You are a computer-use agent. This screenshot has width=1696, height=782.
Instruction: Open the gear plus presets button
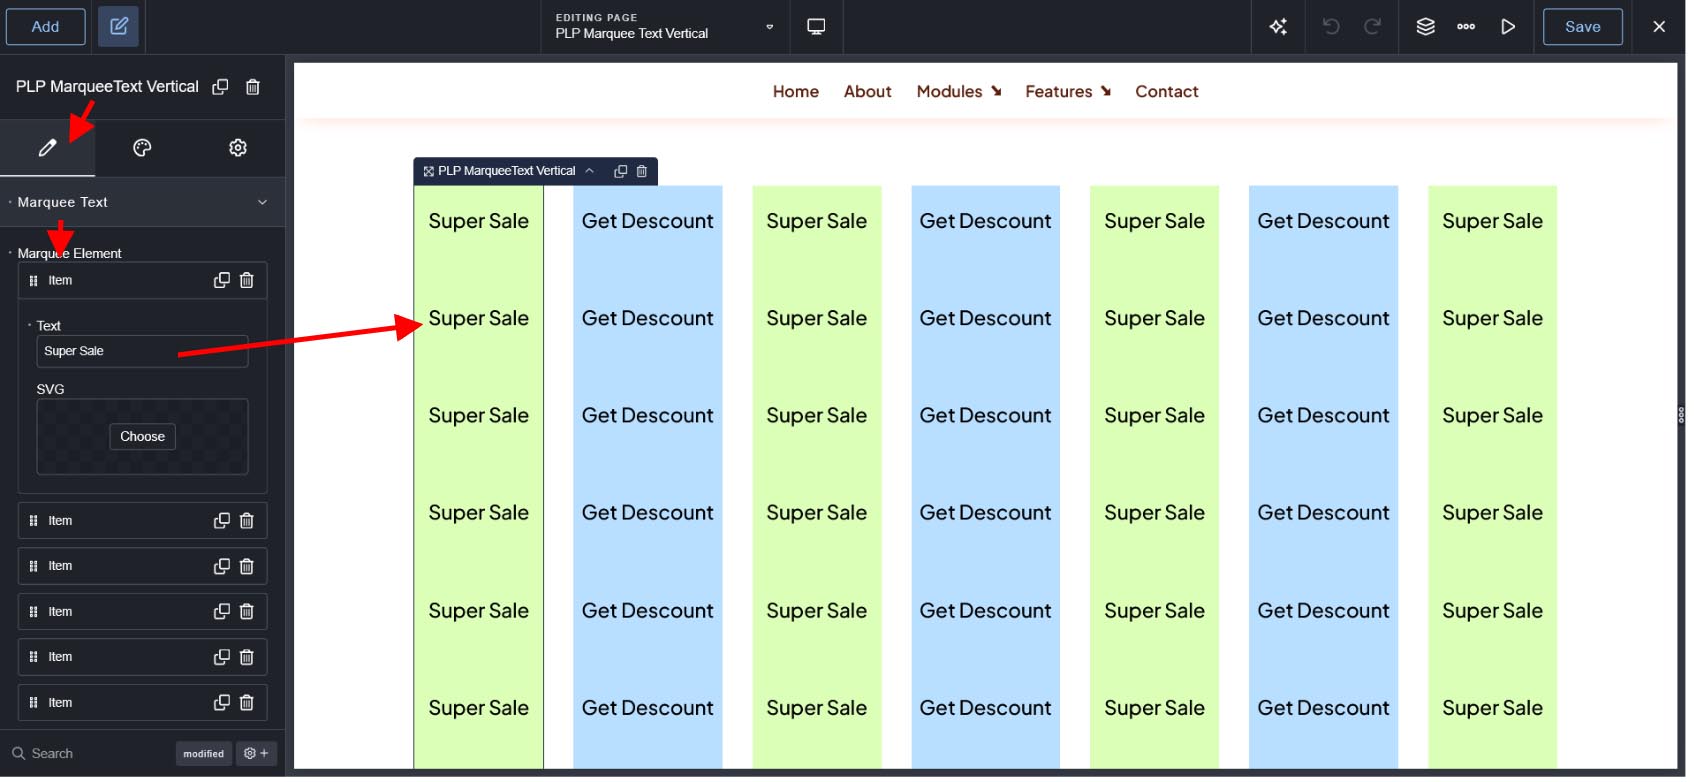[257, 754]
